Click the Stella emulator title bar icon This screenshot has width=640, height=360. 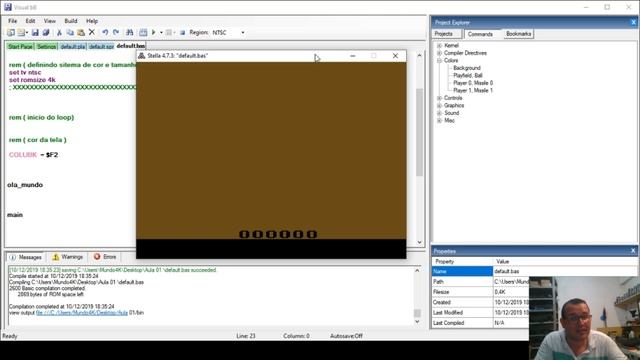pyautogui.click(x=142, y=56)
